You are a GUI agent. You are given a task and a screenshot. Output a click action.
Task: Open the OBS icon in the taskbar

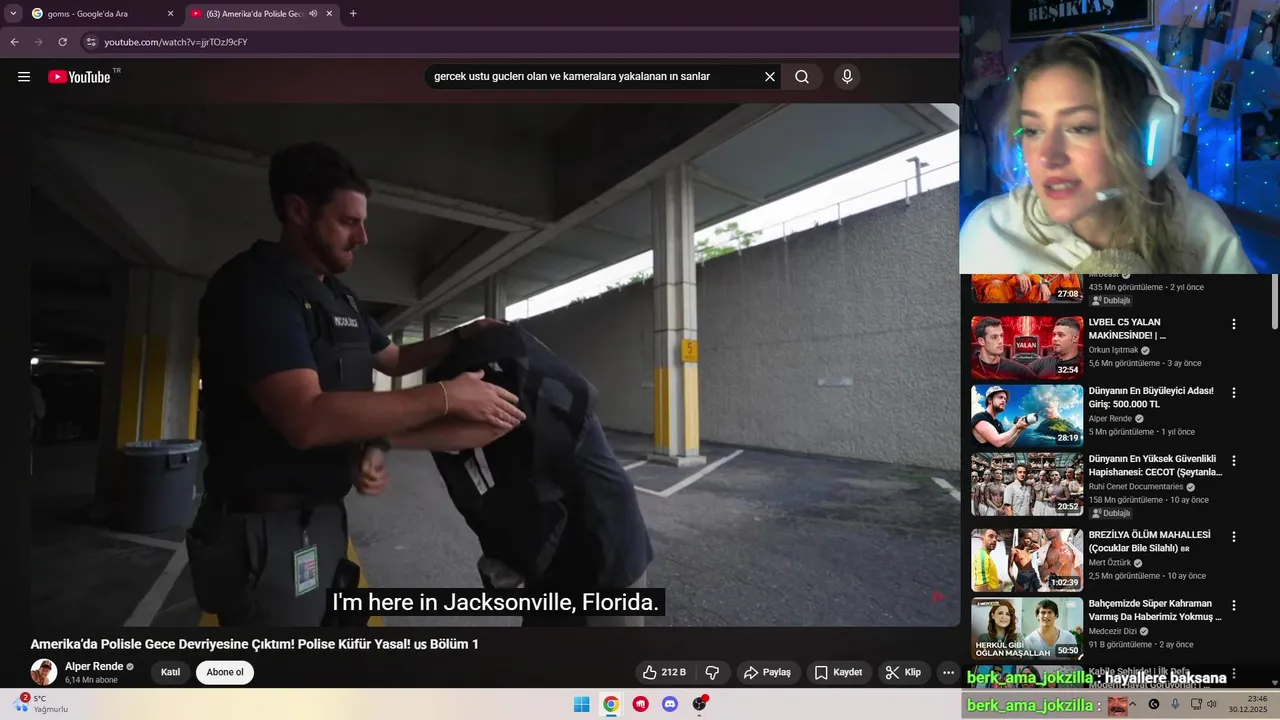[x=700, y=704]
